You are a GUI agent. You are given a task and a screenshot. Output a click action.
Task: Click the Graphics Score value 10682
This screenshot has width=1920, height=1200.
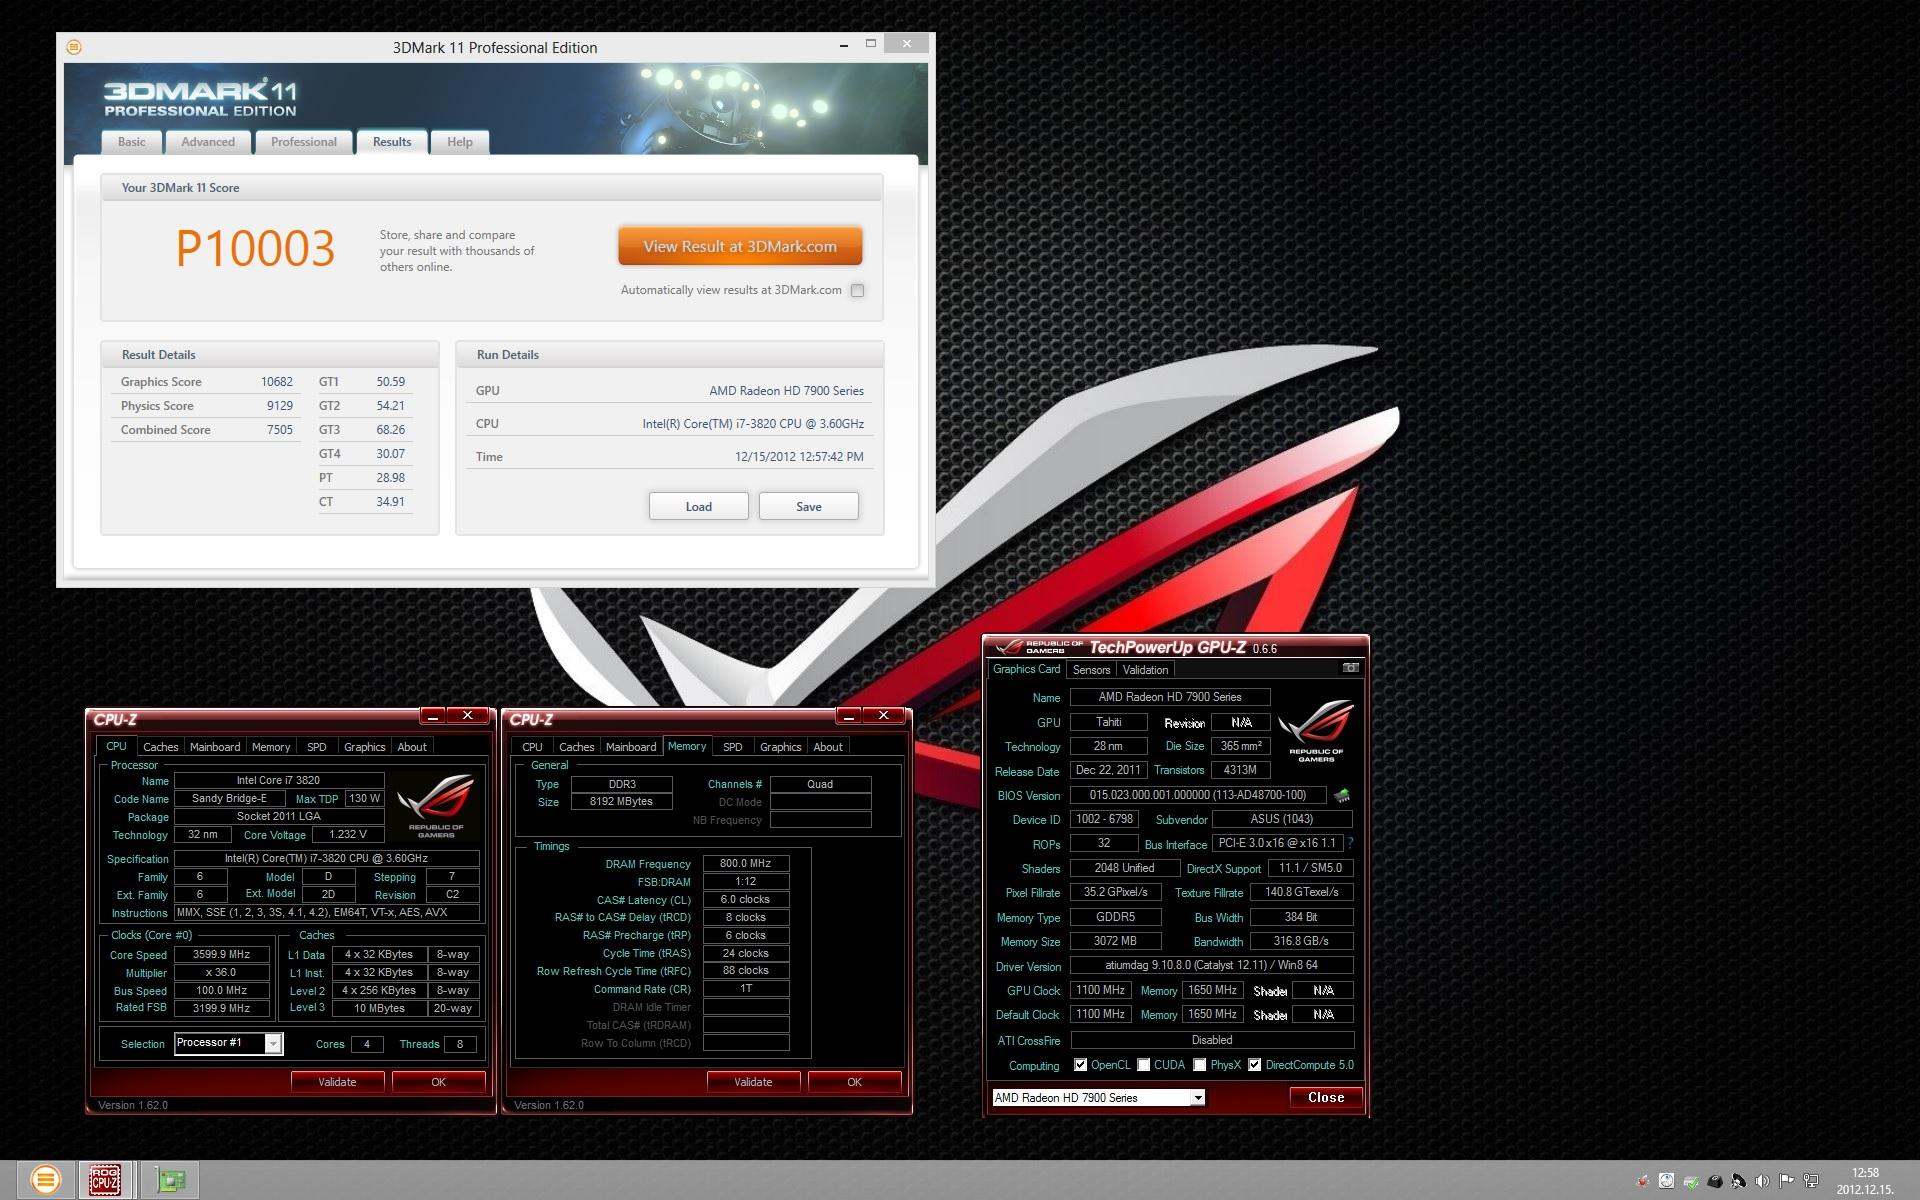tap(277, 382)
